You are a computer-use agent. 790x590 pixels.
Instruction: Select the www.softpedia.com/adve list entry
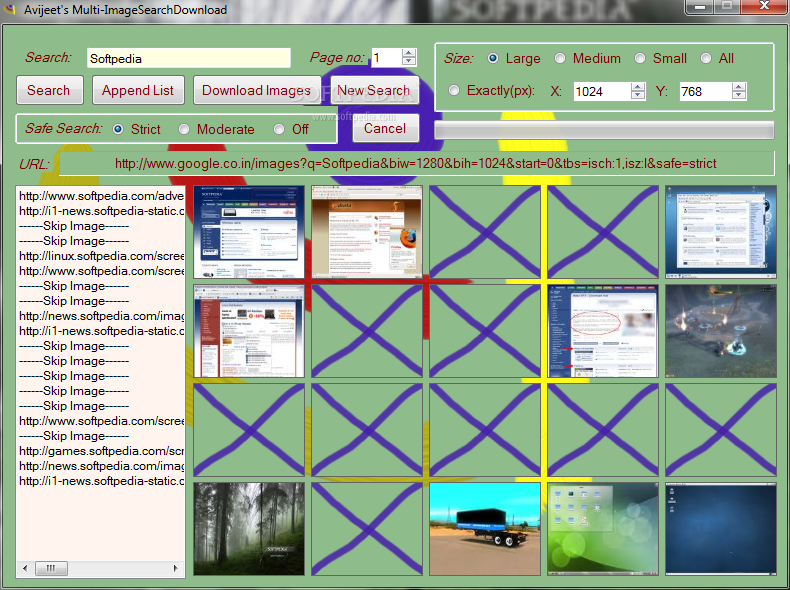[101, 195]
